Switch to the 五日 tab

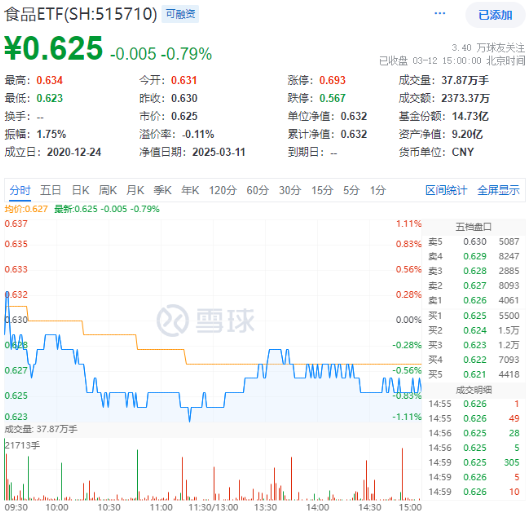pos(51,190)
